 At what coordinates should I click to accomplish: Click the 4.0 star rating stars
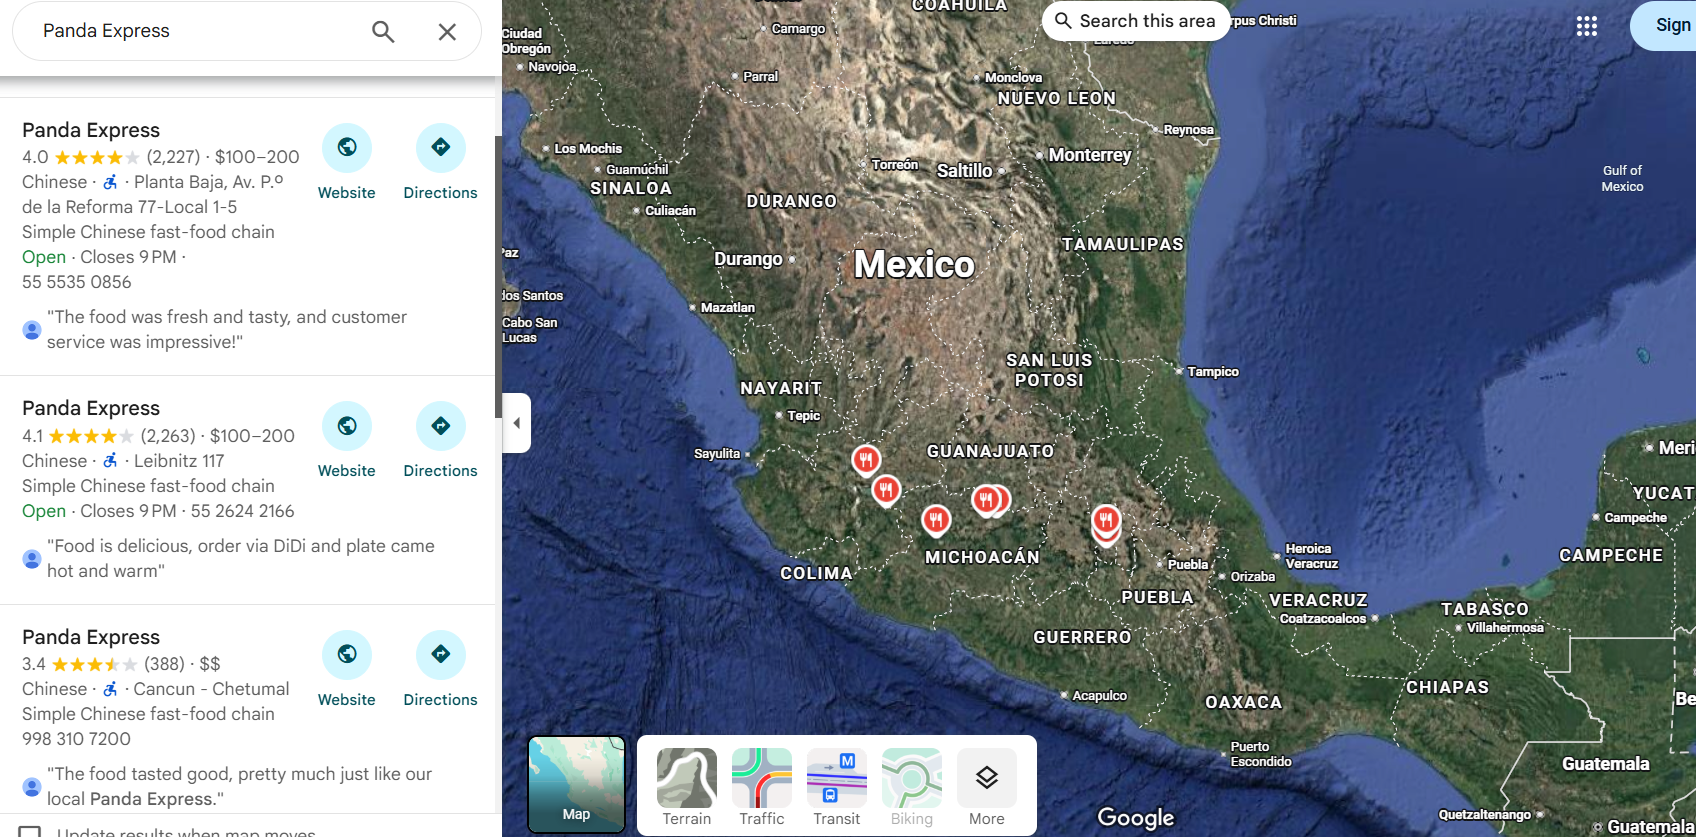coord(97,157)
